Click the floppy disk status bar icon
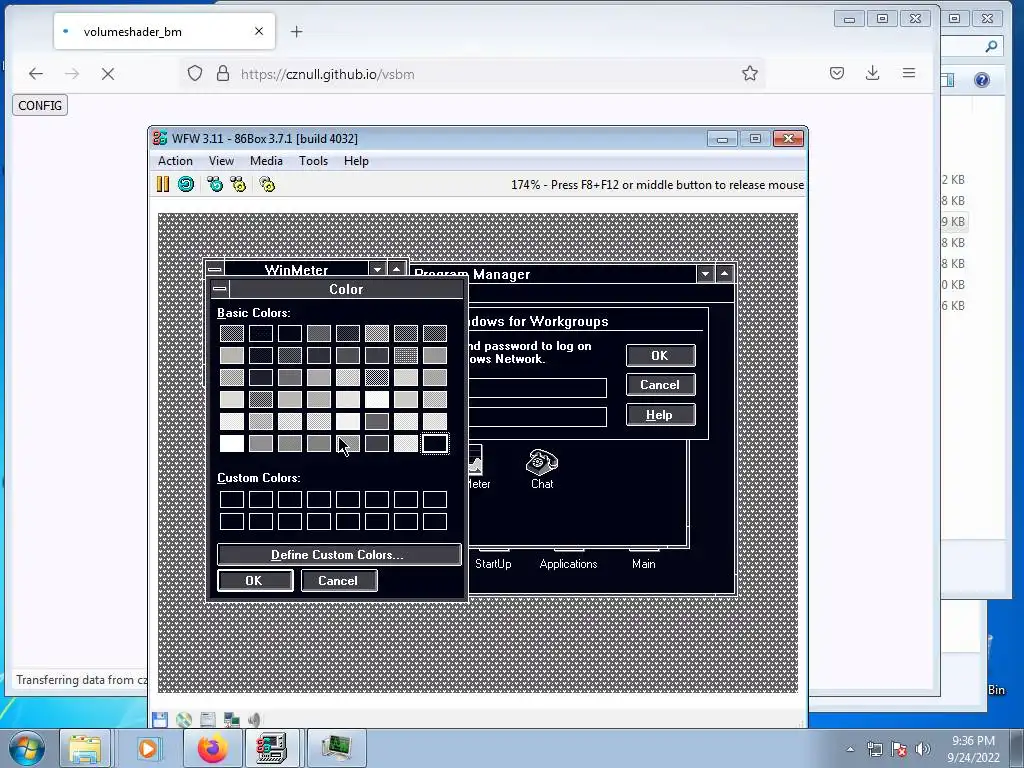This screenshot has width=1024, height=768. coord(159,720)
